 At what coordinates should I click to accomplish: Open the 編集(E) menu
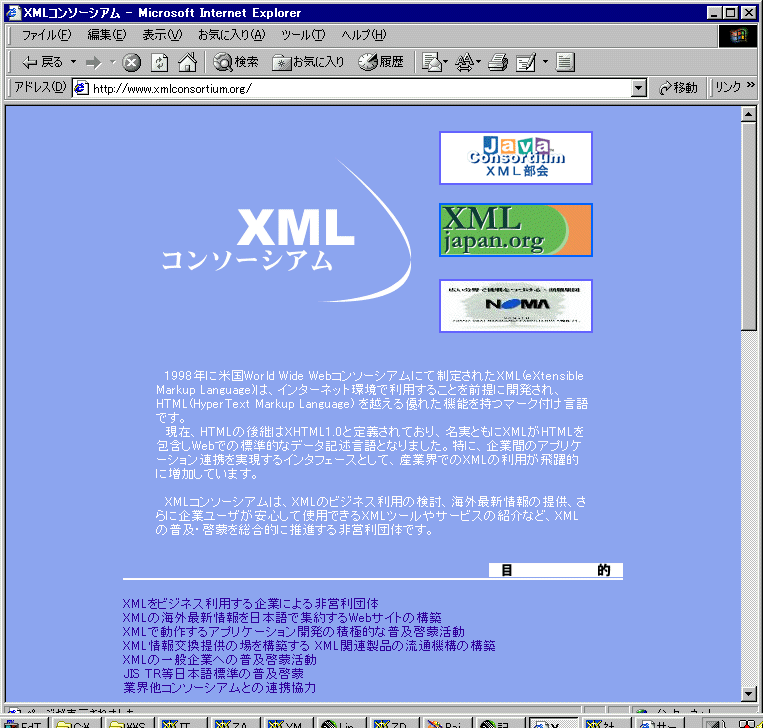point(107,35)
